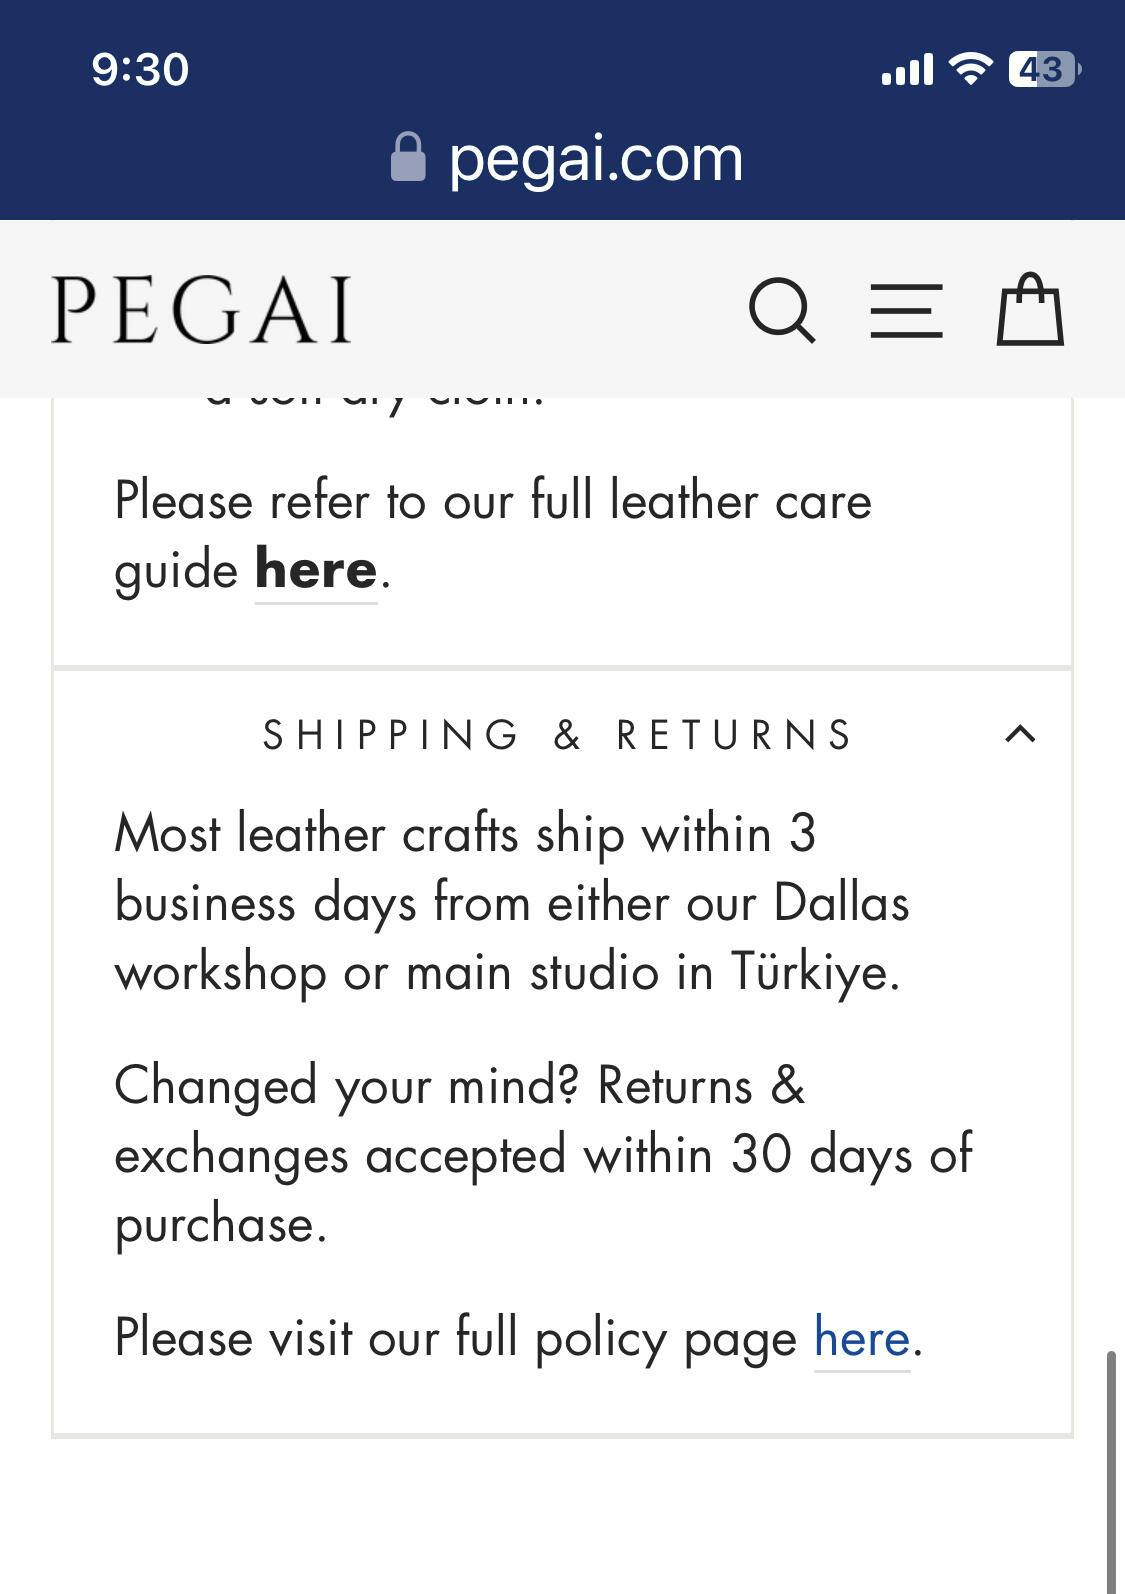Image resolution: width=1125 pixels, height=1594 pixels.
Task: Tap 'Please refer to our full leather care' text
Action: coord(493,500)
